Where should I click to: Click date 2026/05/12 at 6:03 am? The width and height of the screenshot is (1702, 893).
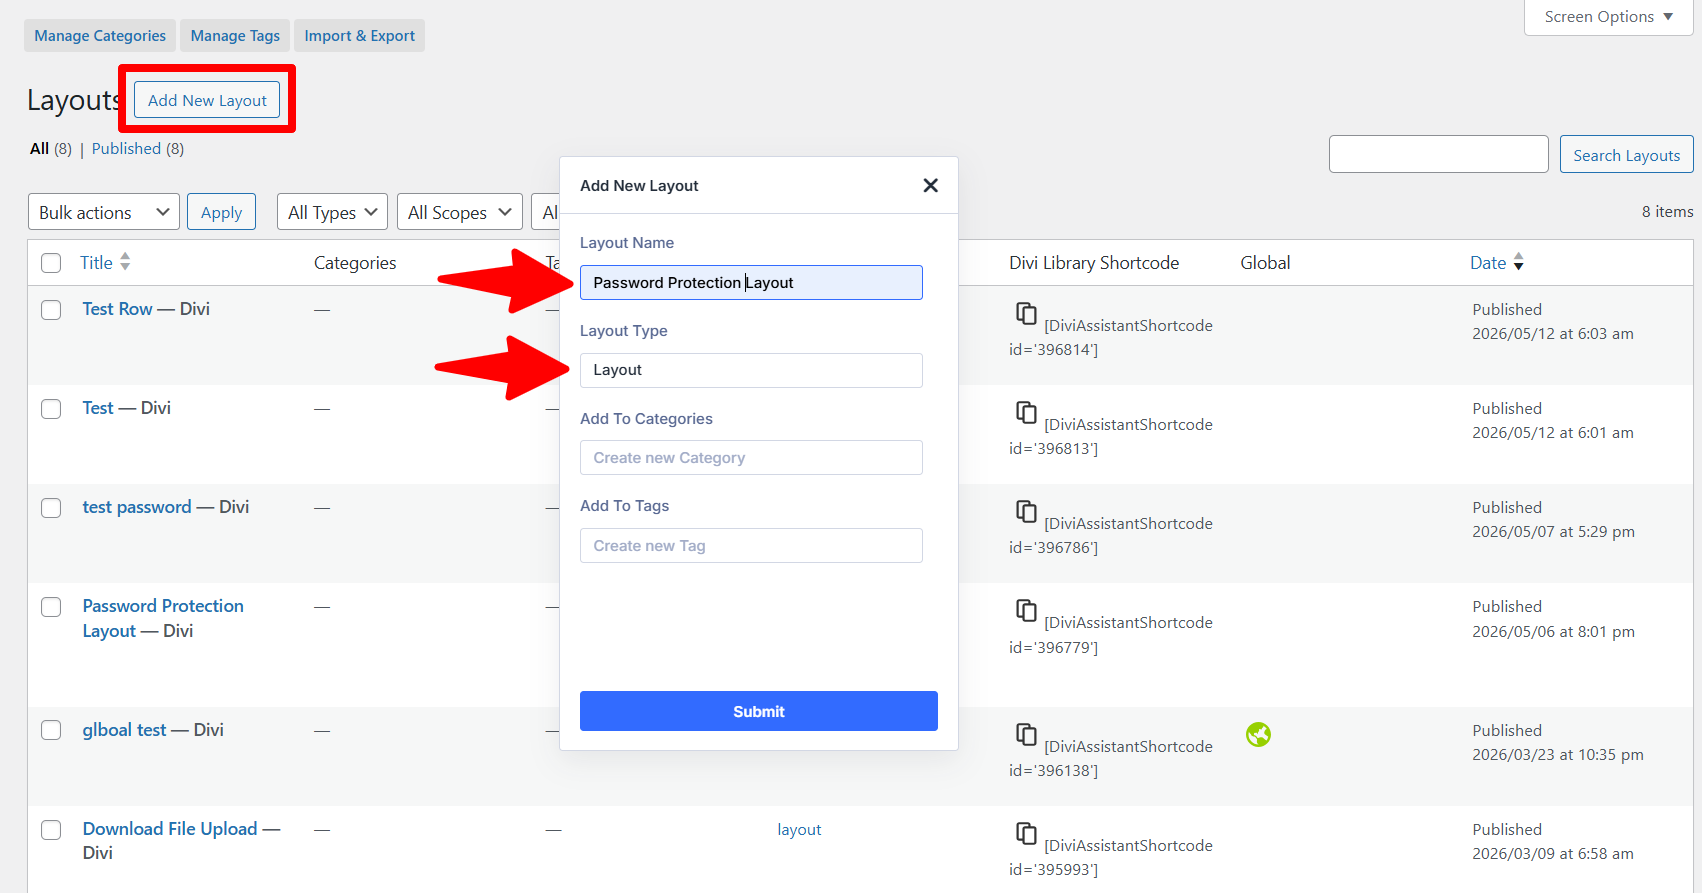[1552, 334]
